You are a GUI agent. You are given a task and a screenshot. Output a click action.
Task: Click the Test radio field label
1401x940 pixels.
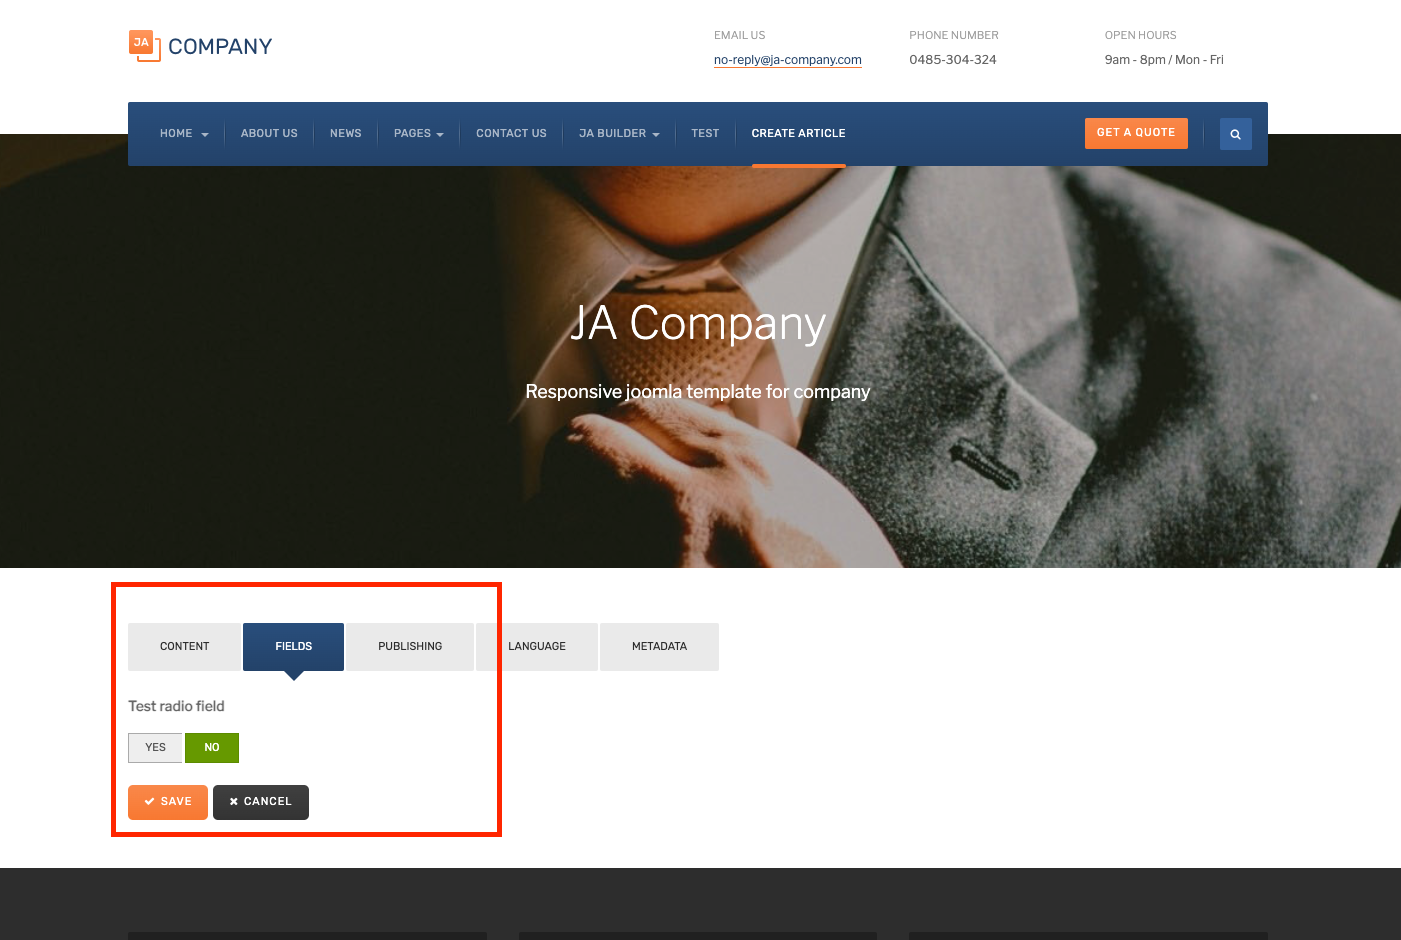[x=176, y=706]
